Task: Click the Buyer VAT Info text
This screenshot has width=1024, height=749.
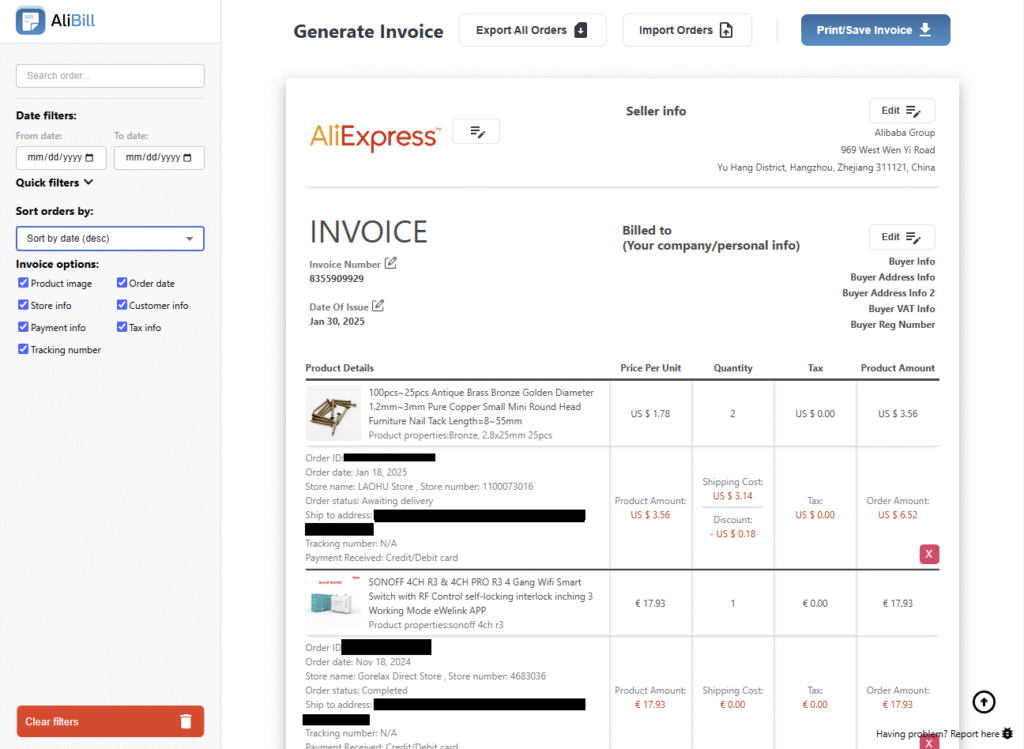Action: tap(901, 309)
